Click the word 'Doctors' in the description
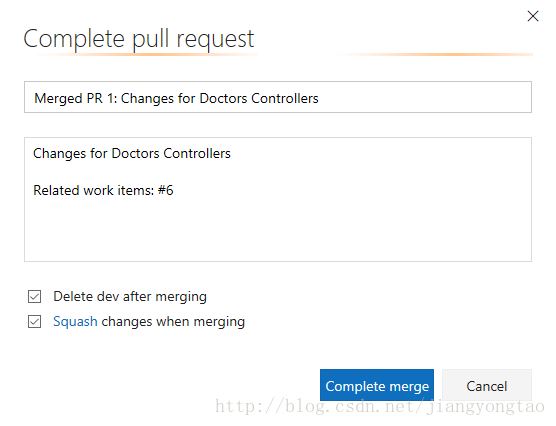The image size is (556, 426). [x=135, y=154]
